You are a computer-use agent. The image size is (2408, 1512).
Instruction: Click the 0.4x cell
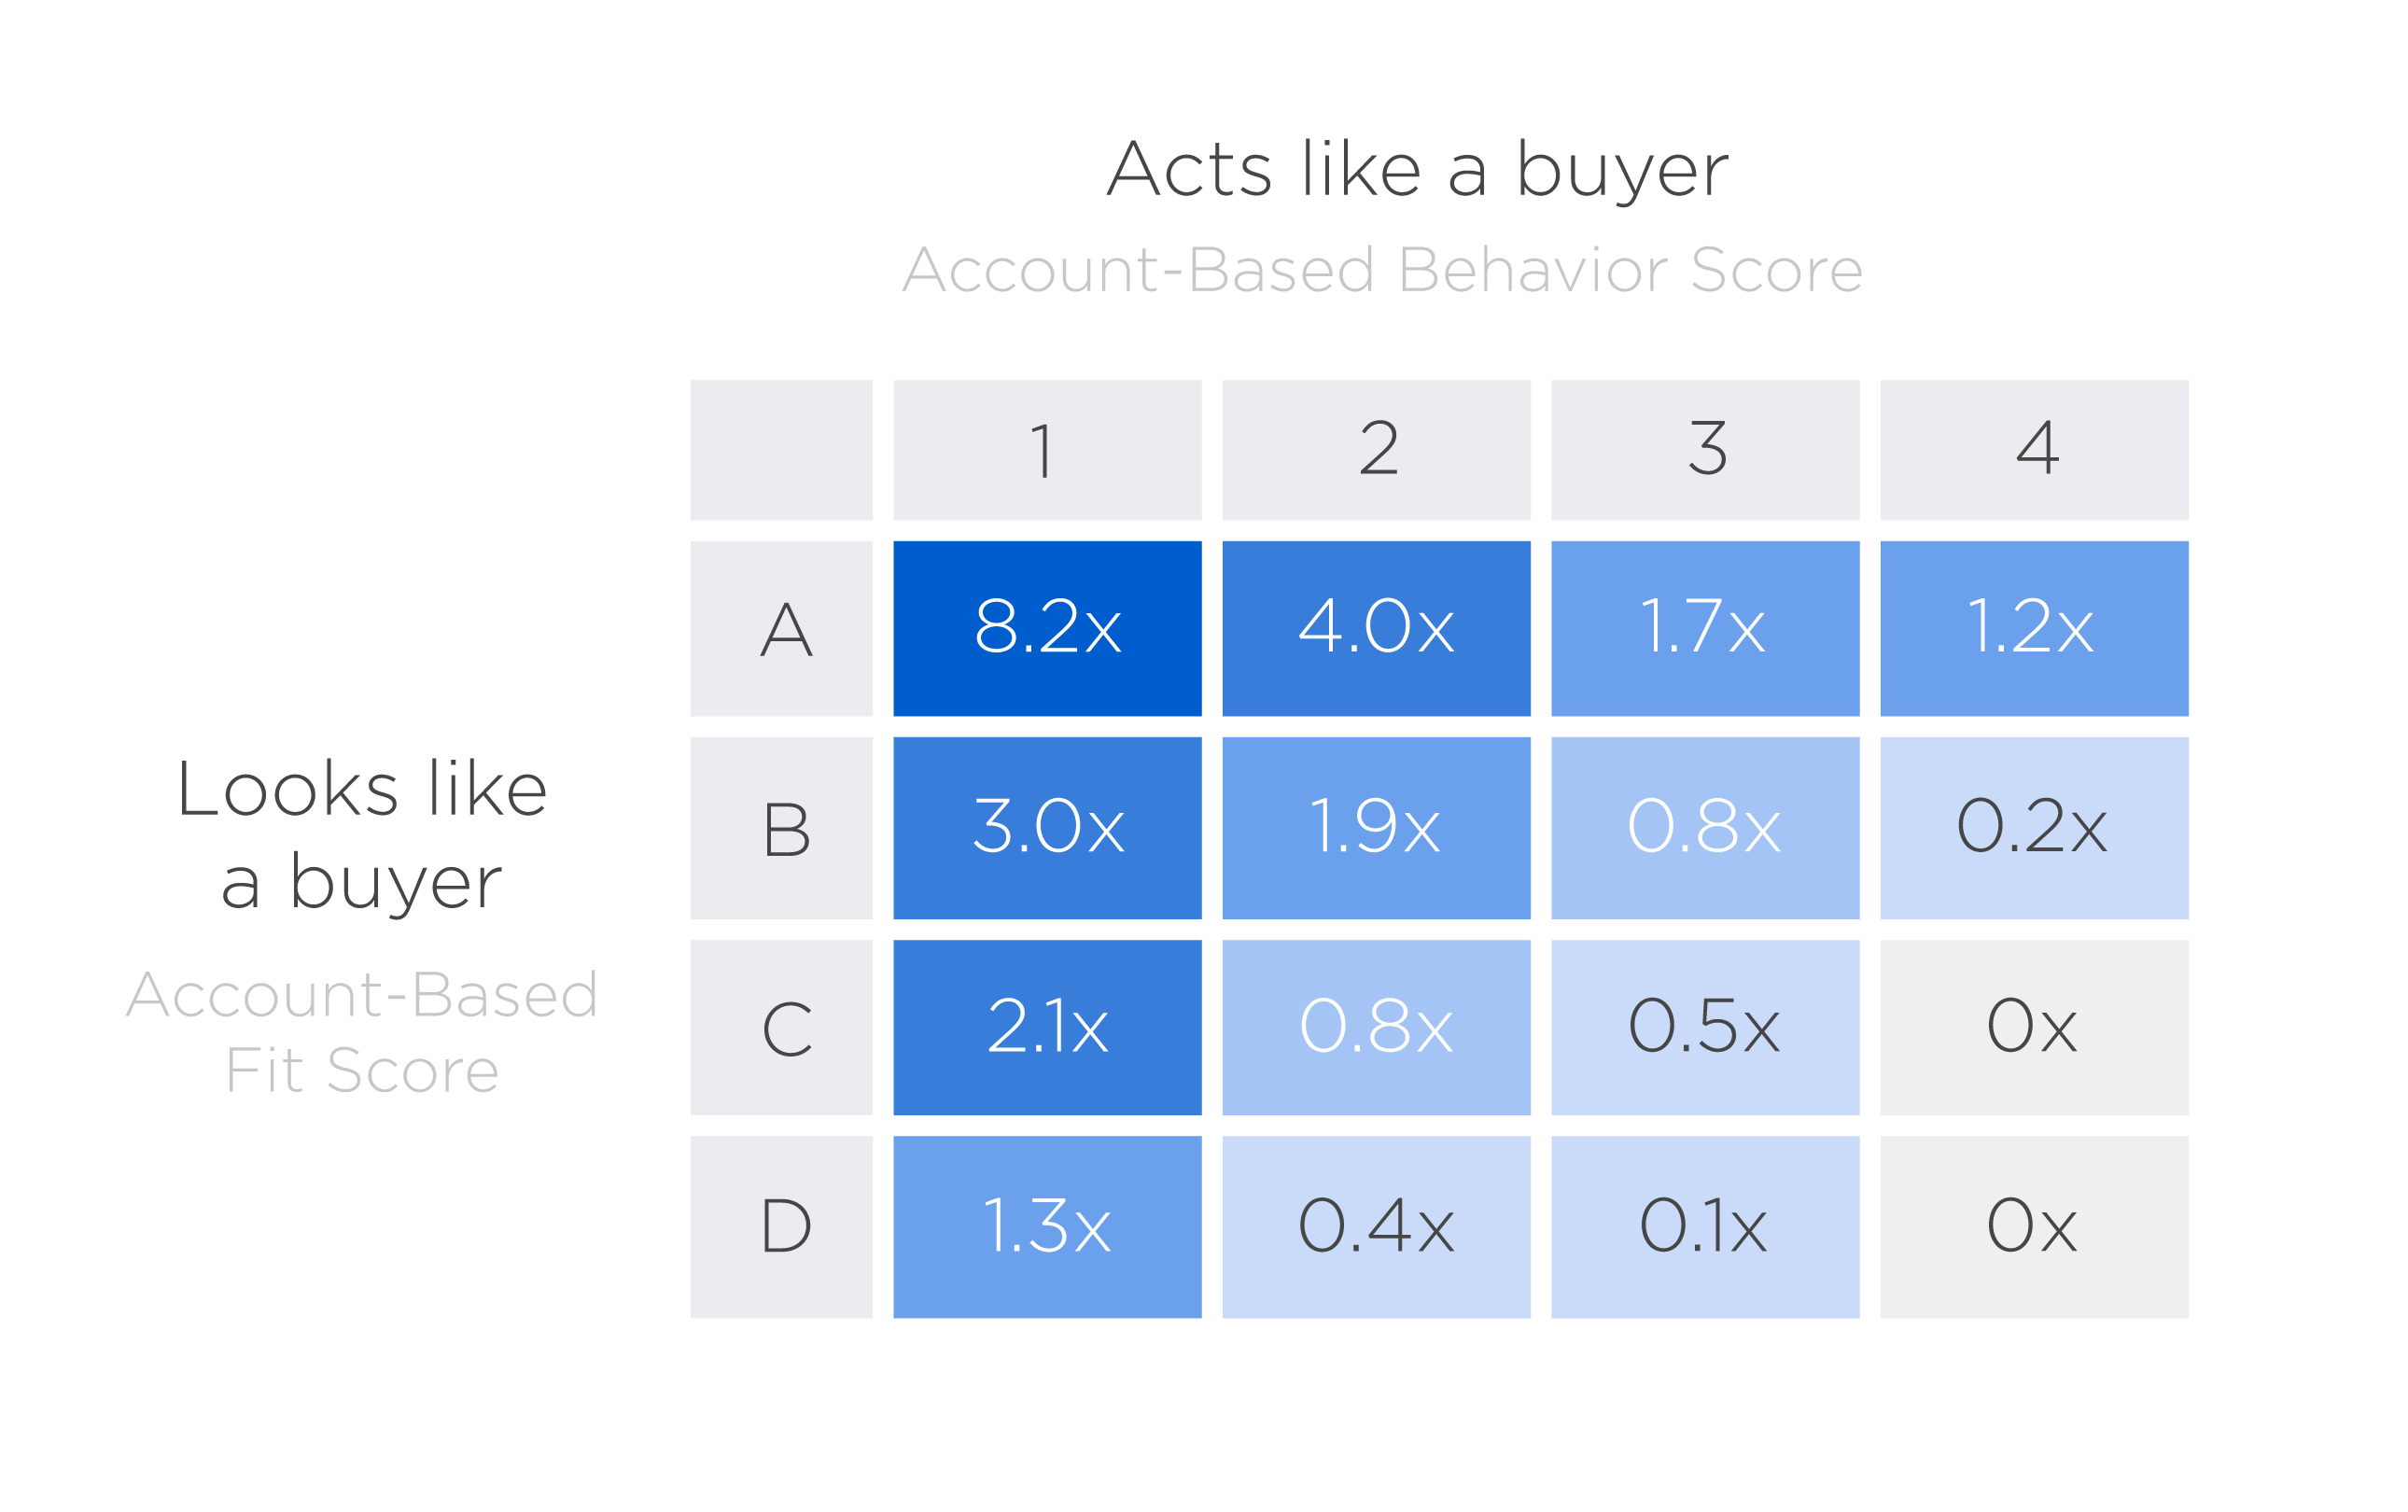(1376, 1226)
